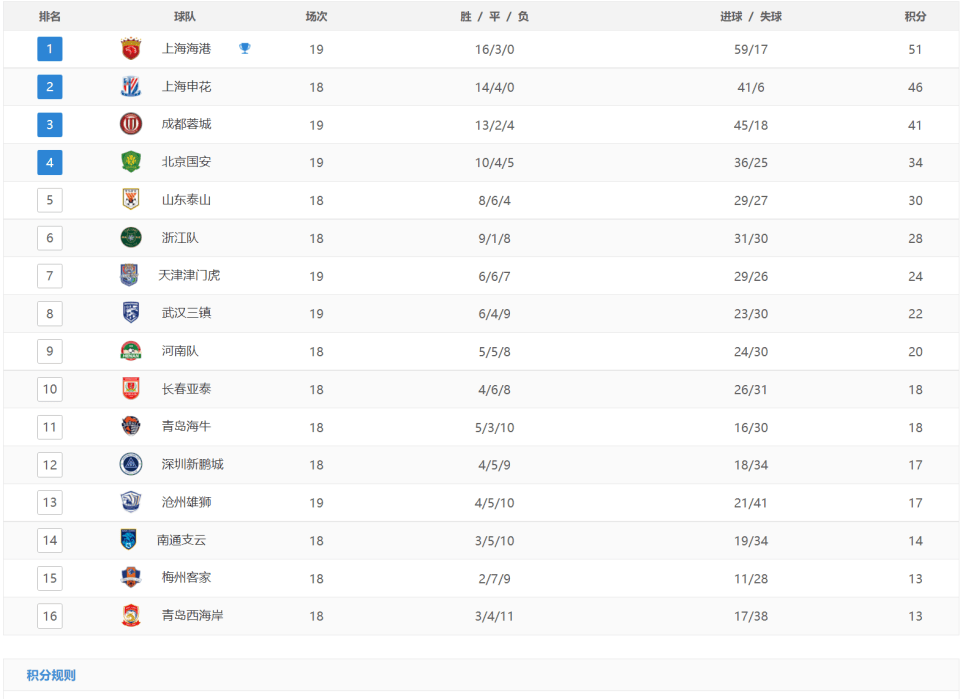Open 青岛西海岸 team name link
The width and height of the screenshot is (960, 699).
192,615
